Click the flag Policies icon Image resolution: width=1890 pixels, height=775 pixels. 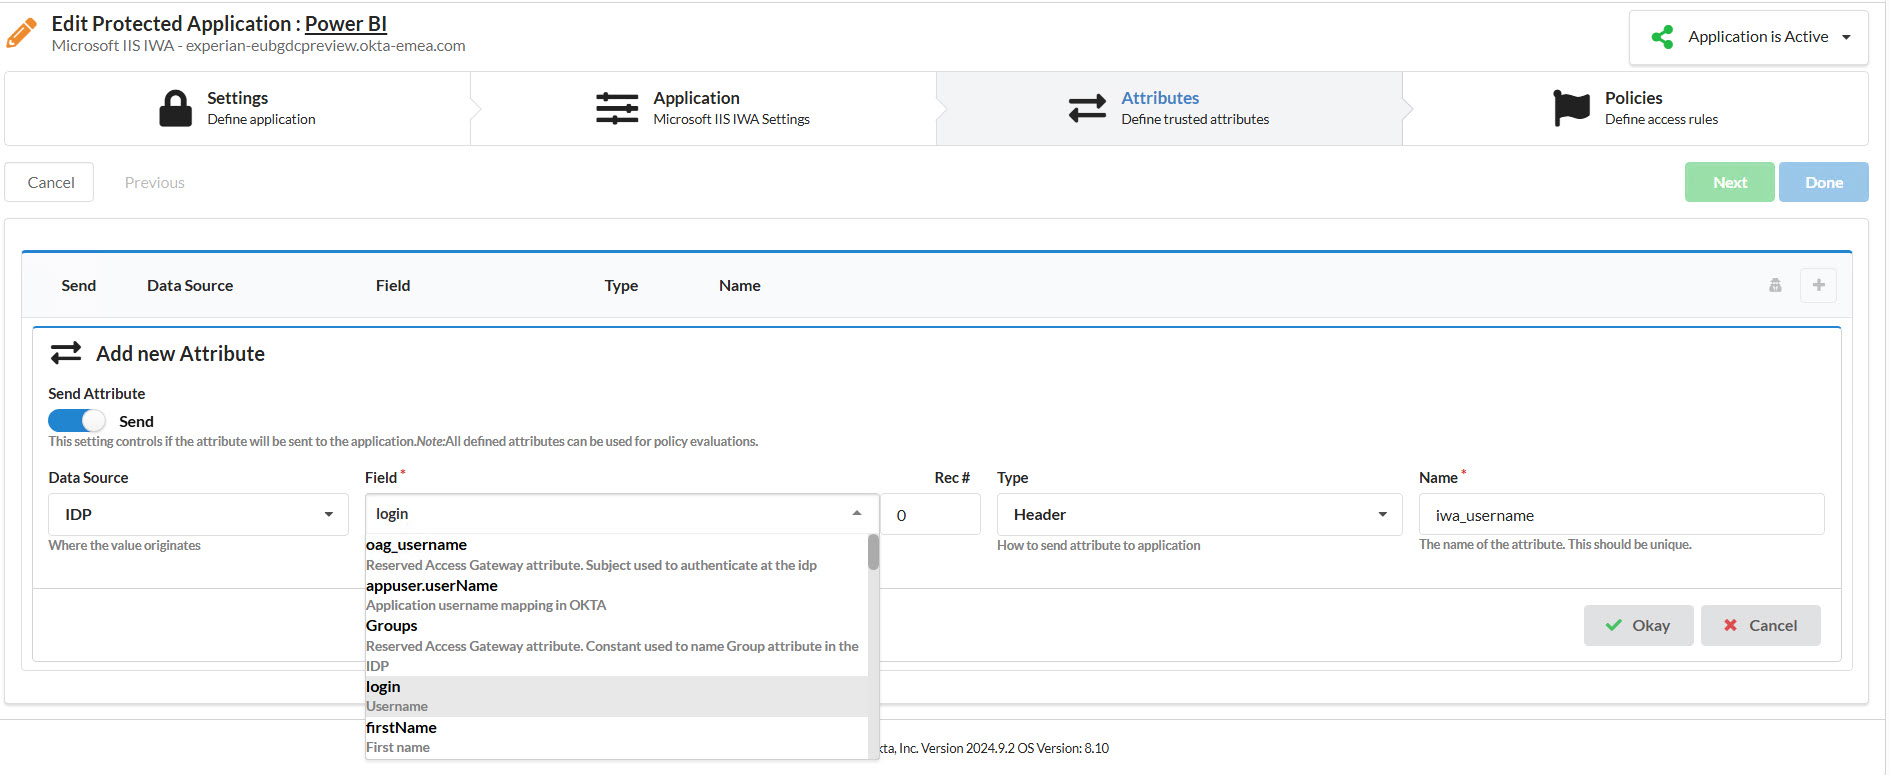(x=1571, y=108)
